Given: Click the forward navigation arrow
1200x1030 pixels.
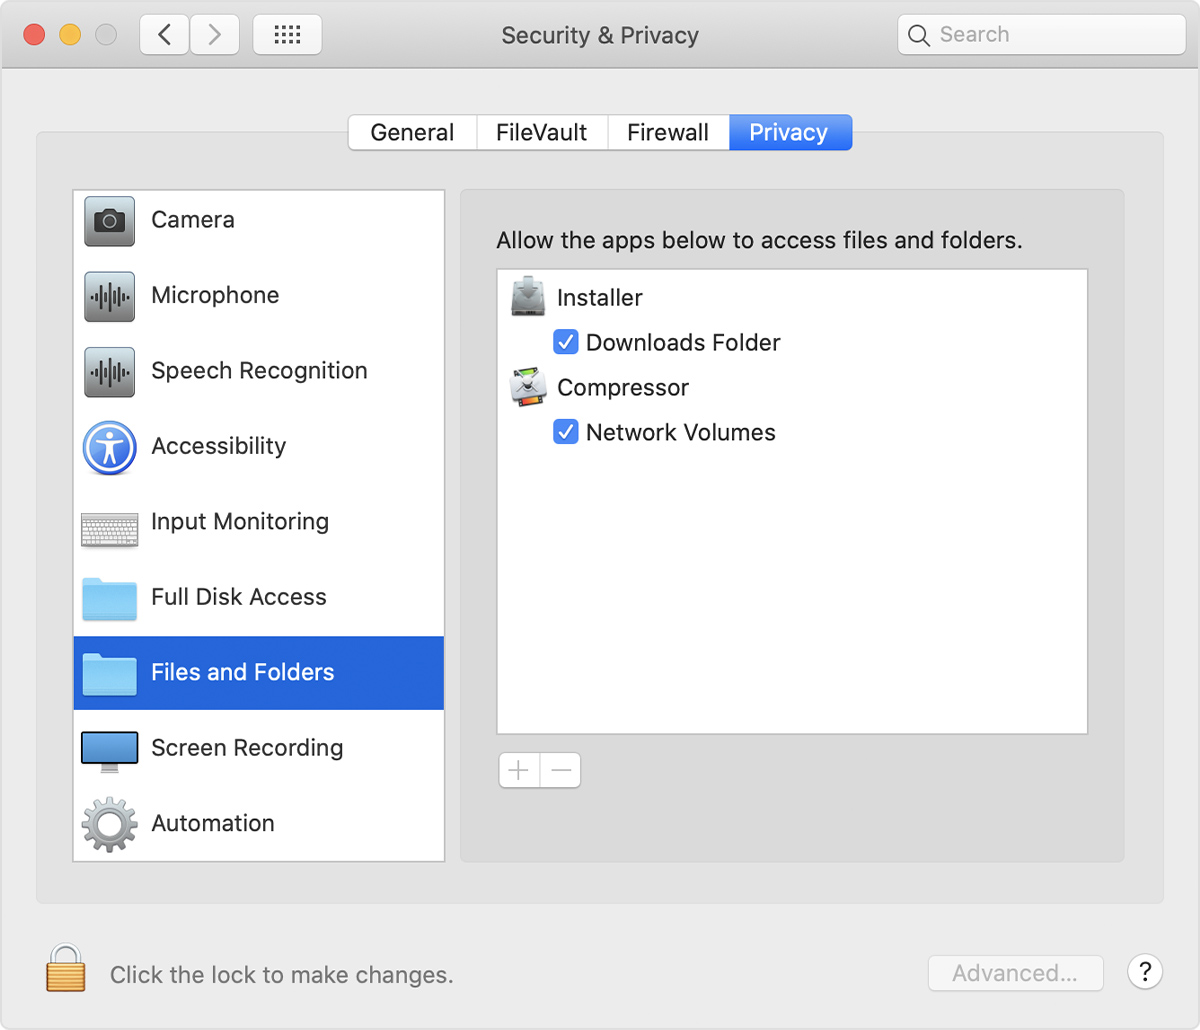Looking at the screenshot, I should tap(214, 34).
